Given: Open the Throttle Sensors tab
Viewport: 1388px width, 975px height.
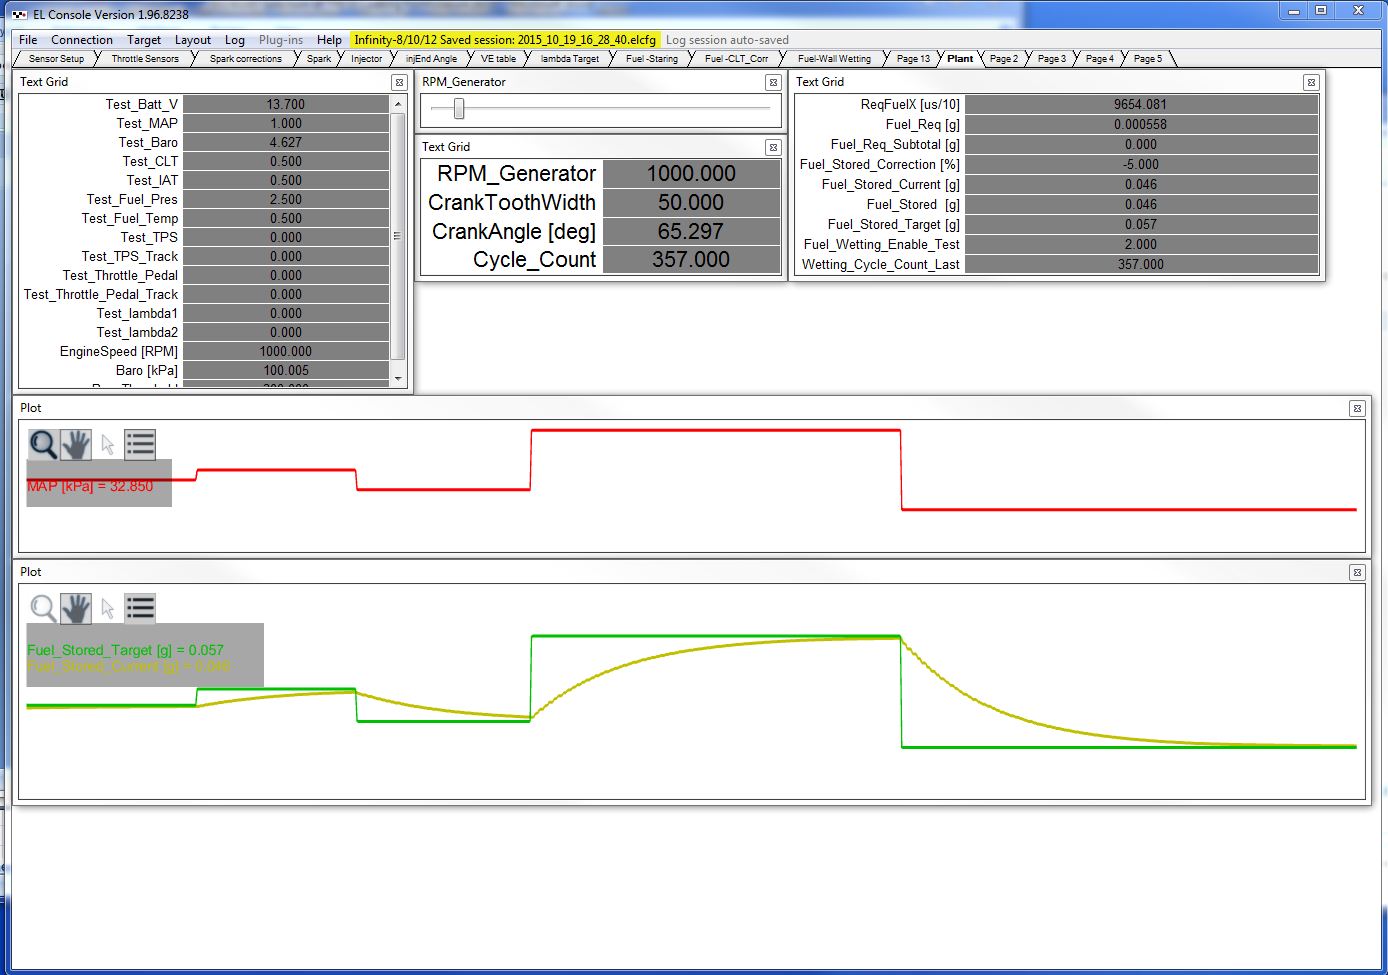Looking at the screenshot, I should [x=145, y=59].
